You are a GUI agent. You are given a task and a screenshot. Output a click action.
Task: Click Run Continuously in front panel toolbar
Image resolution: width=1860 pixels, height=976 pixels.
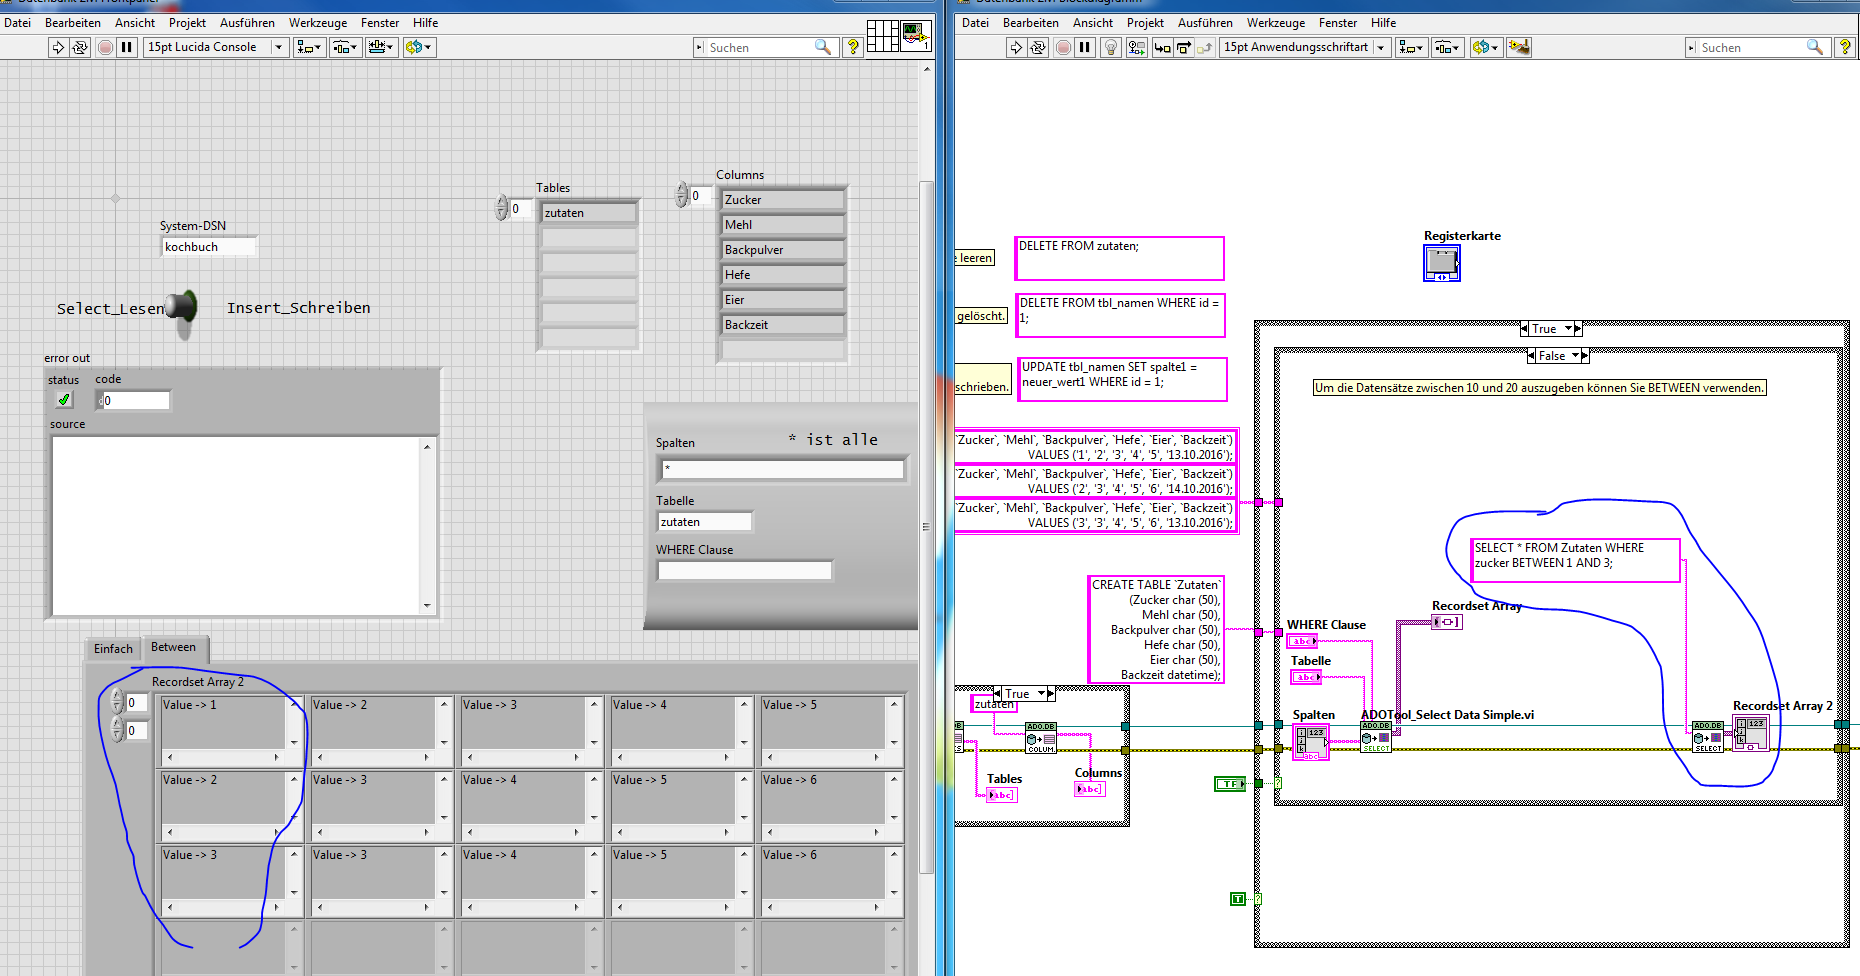(80, 47)
